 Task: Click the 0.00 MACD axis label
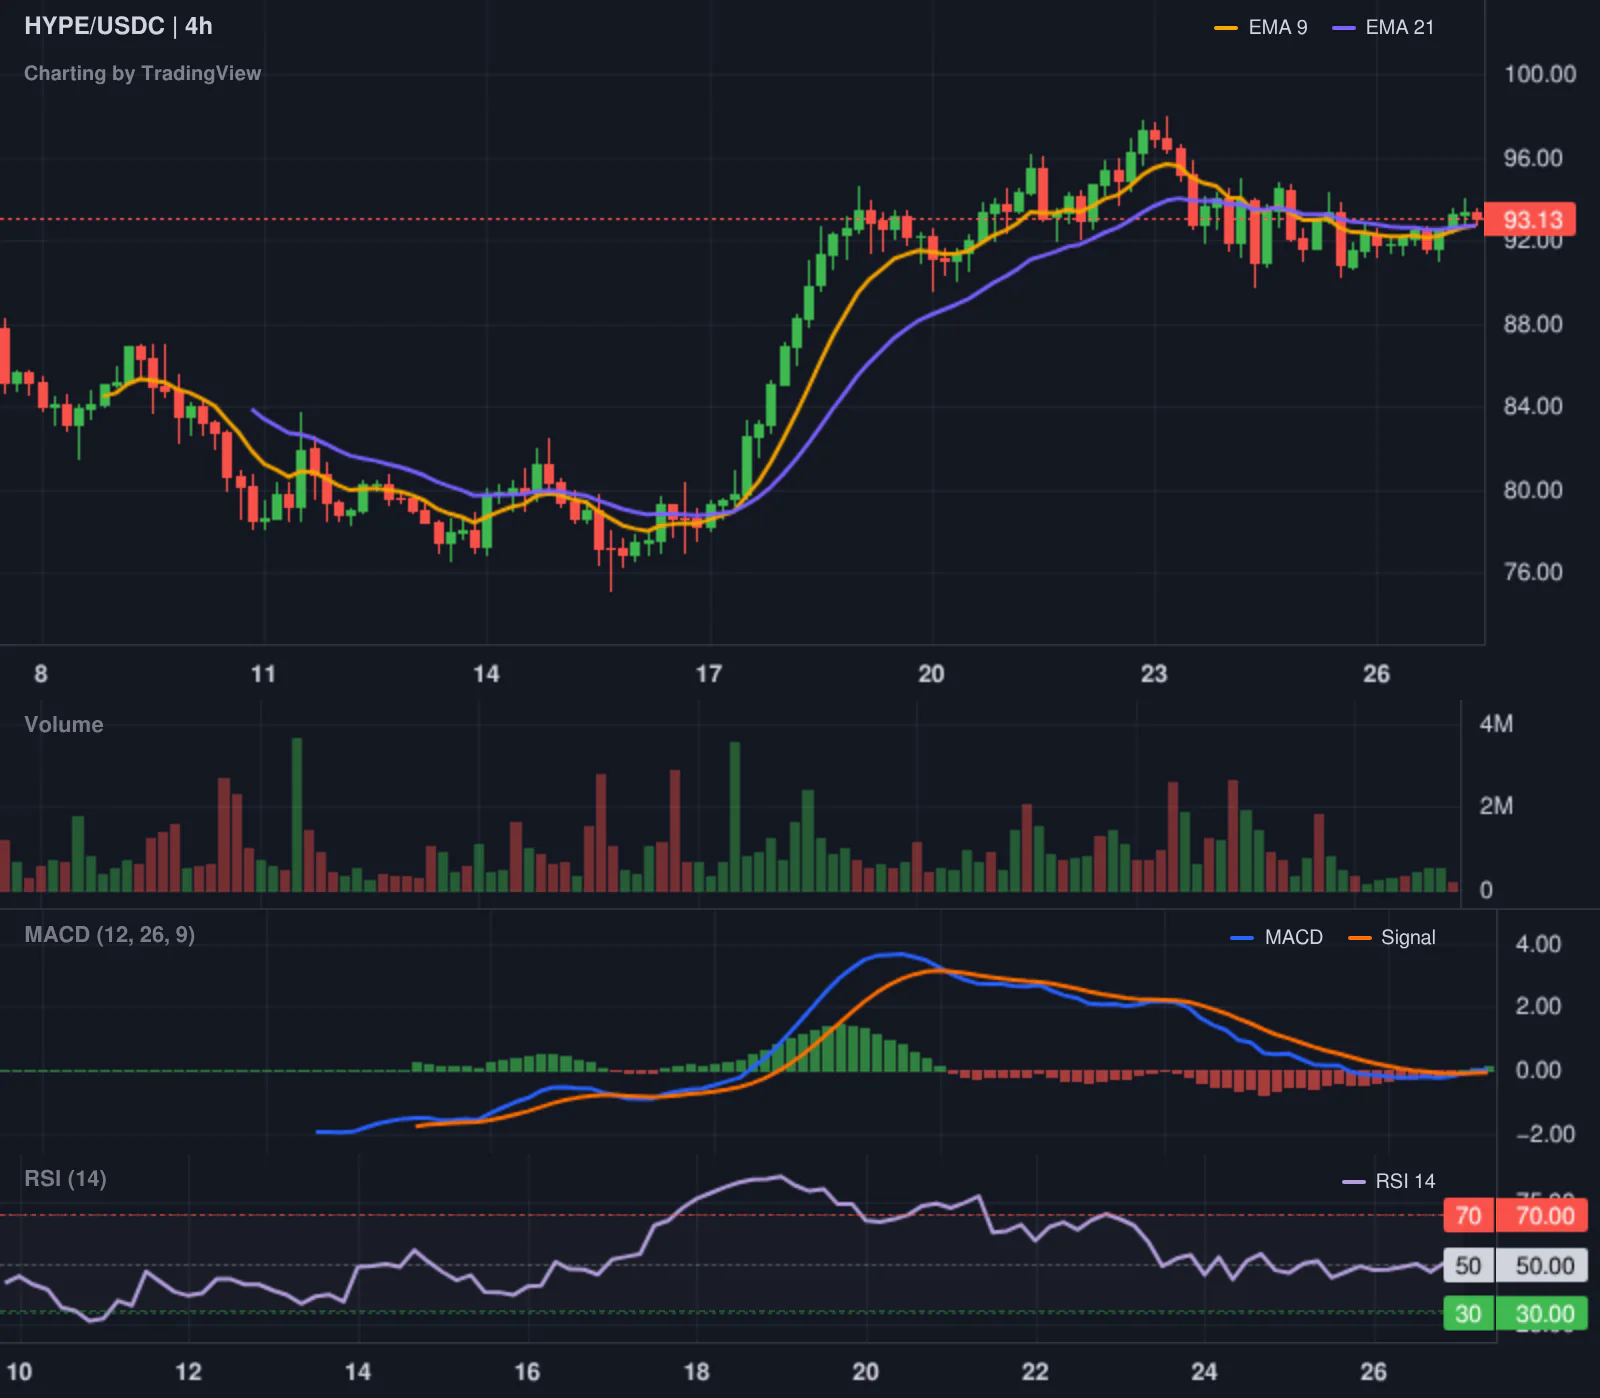click(1538, 1070)
